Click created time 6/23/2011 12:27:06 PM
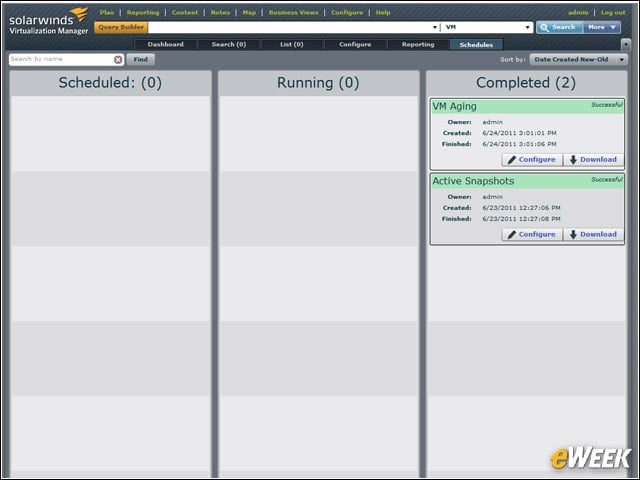Screen dimensions: 640x480 coord(521,208)
